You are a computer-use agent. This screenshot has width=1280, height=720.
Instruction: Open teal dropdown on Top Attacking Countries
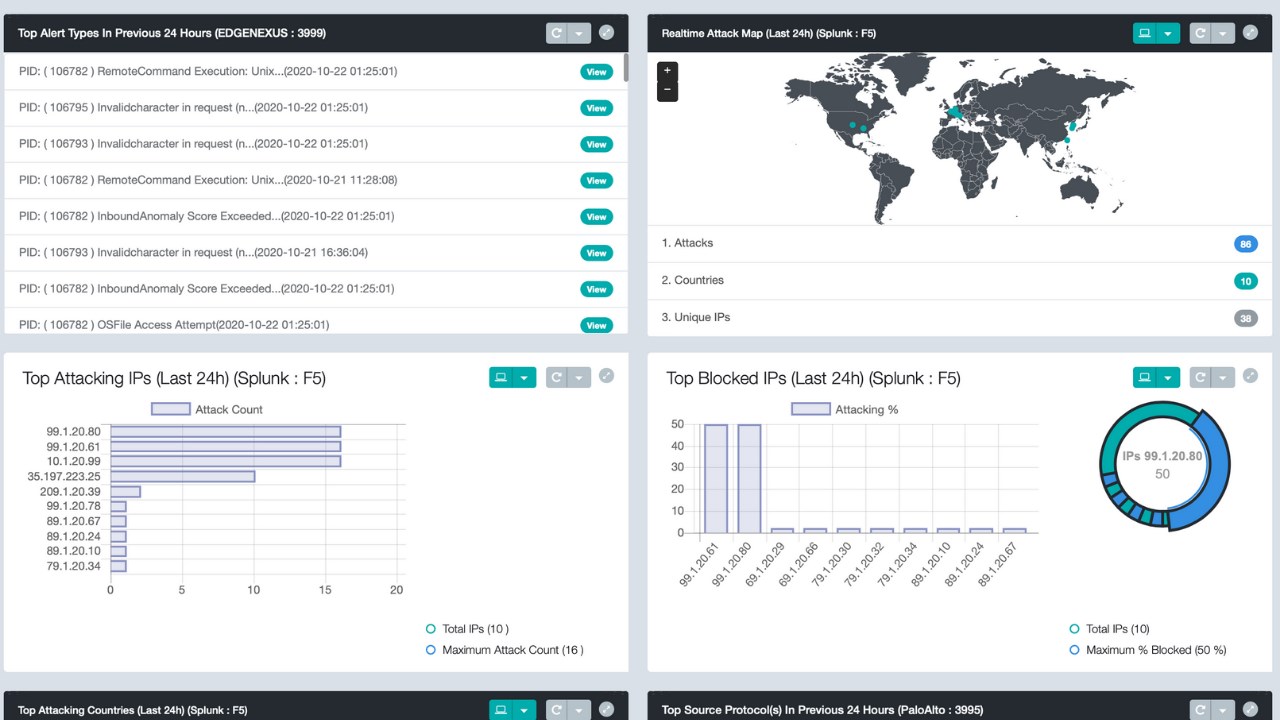[524, 710]
